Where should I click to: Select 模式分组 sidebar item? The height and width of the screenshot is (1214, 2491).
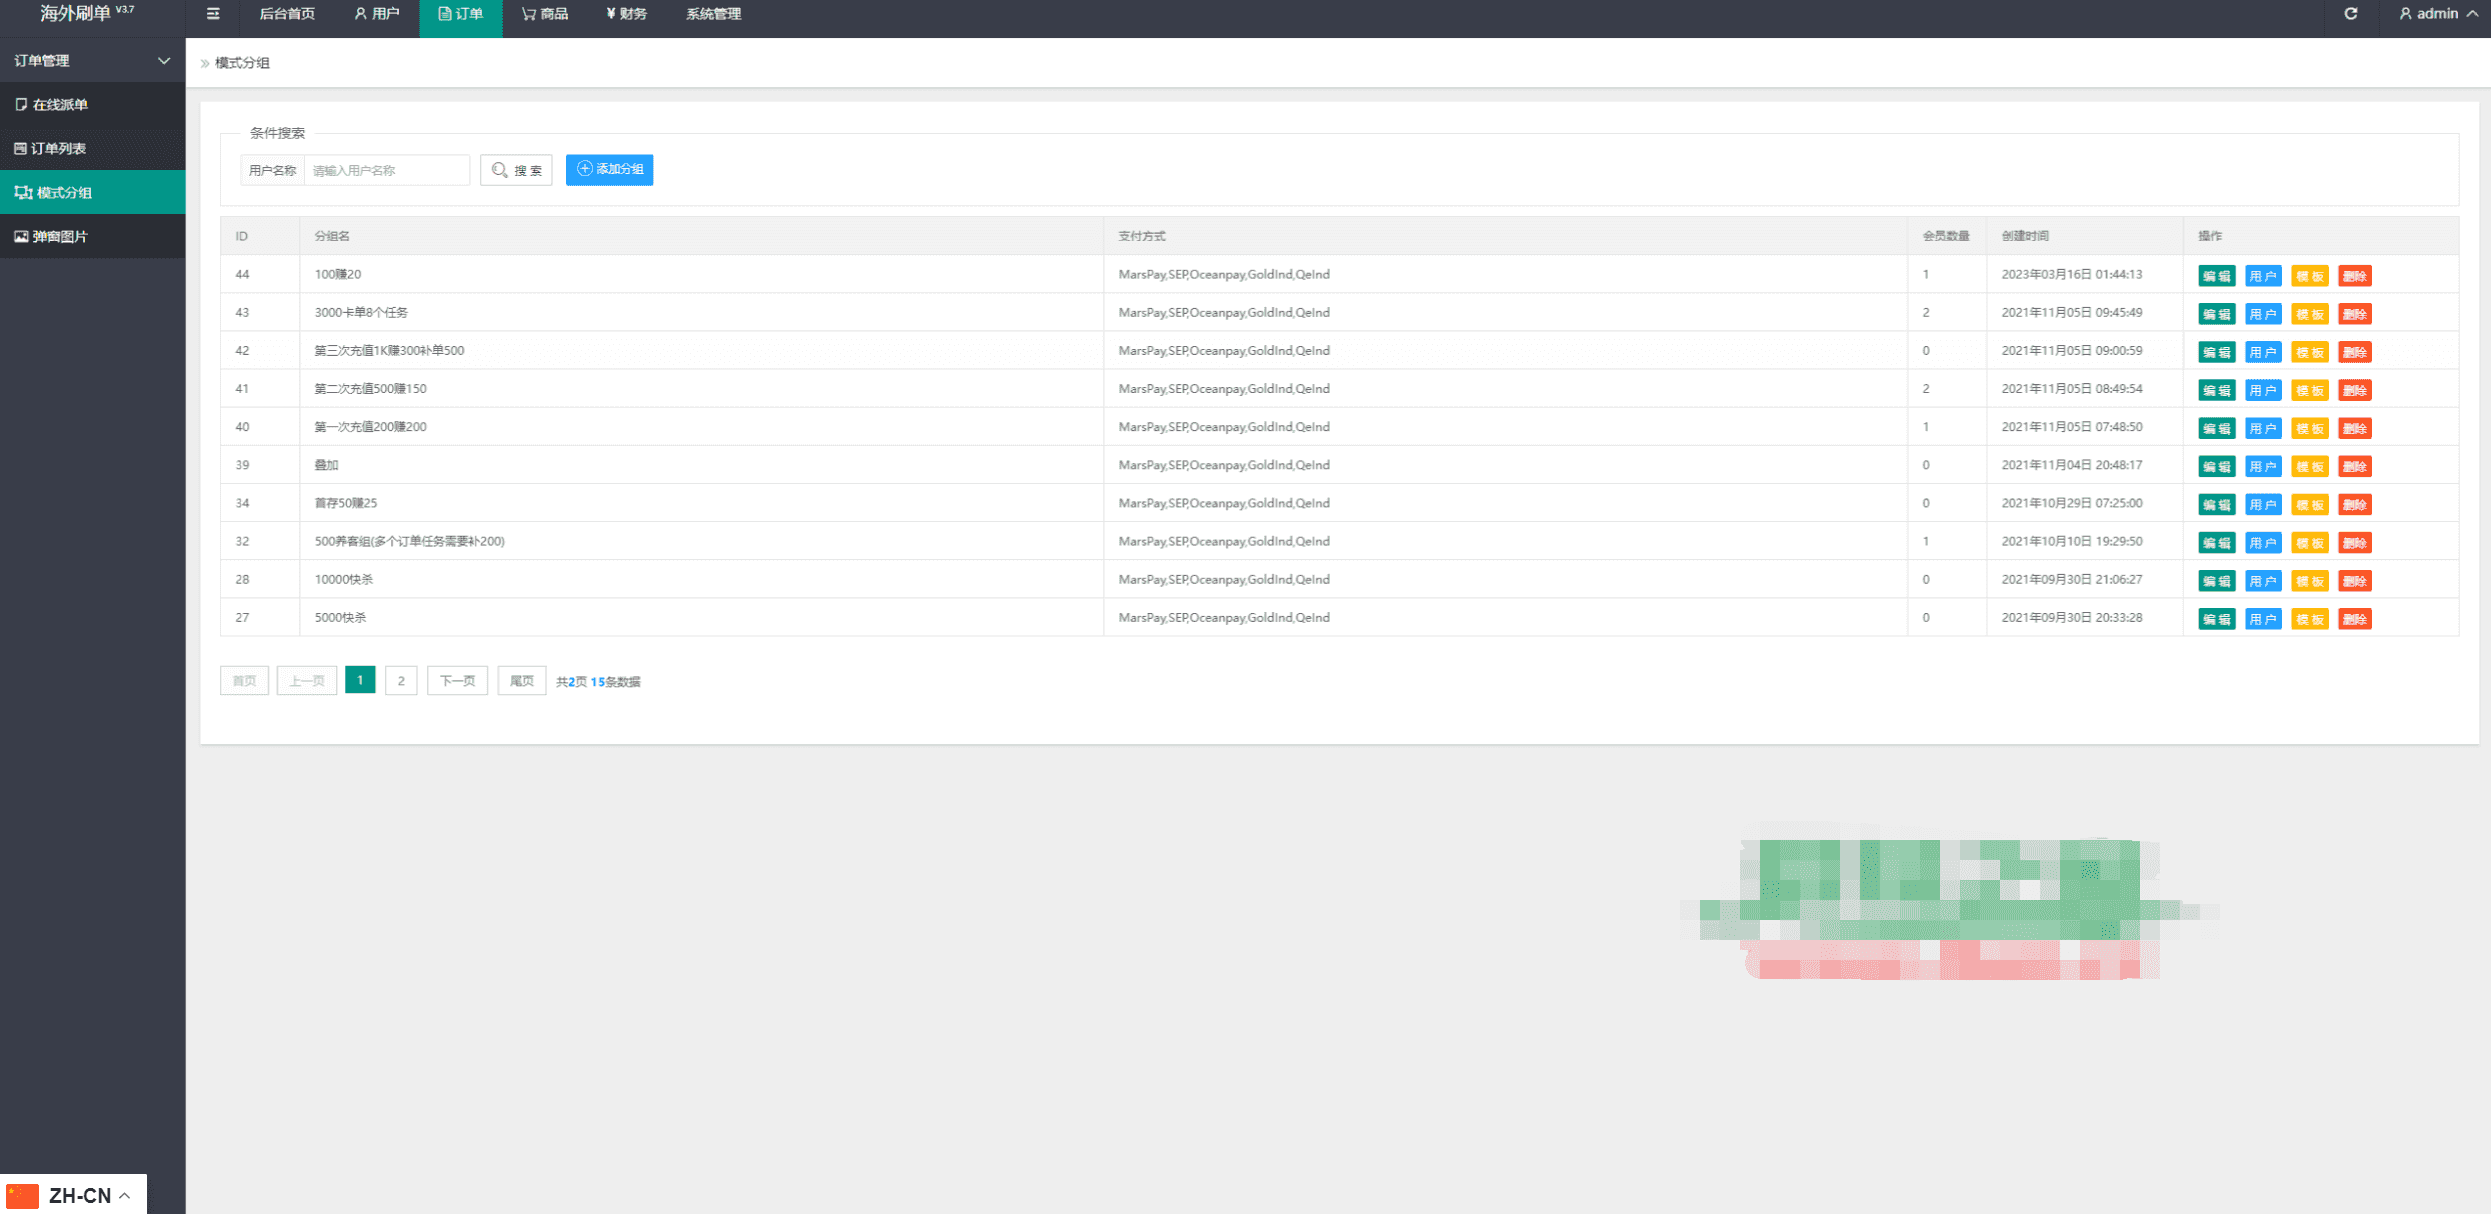pos(64,193)
